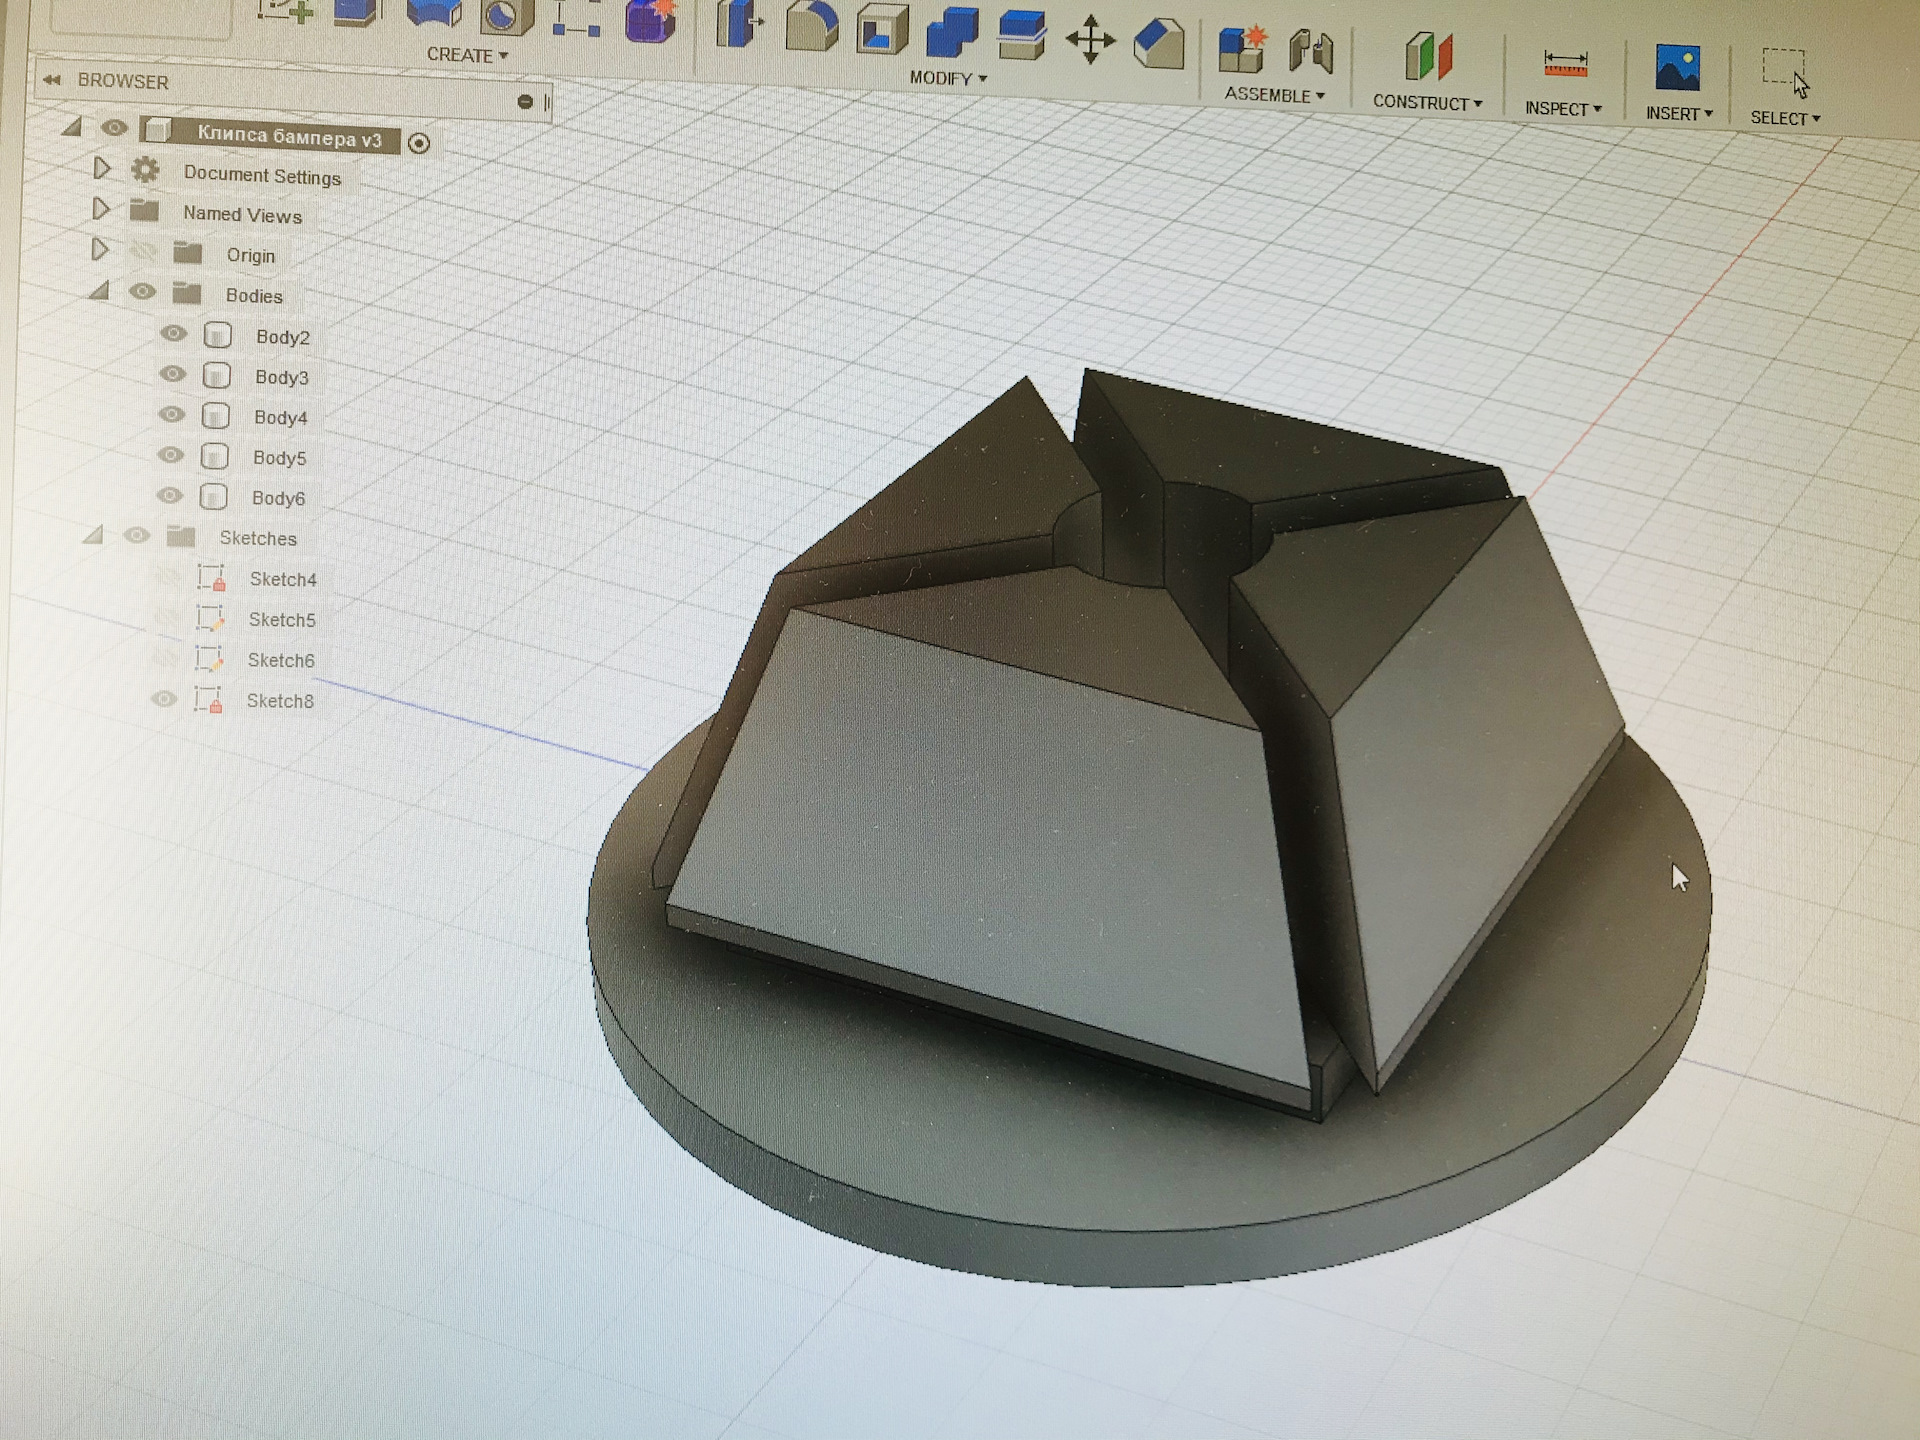
Task: Click the Sketch5 sketch icon
Action: [x=210, y=619]
